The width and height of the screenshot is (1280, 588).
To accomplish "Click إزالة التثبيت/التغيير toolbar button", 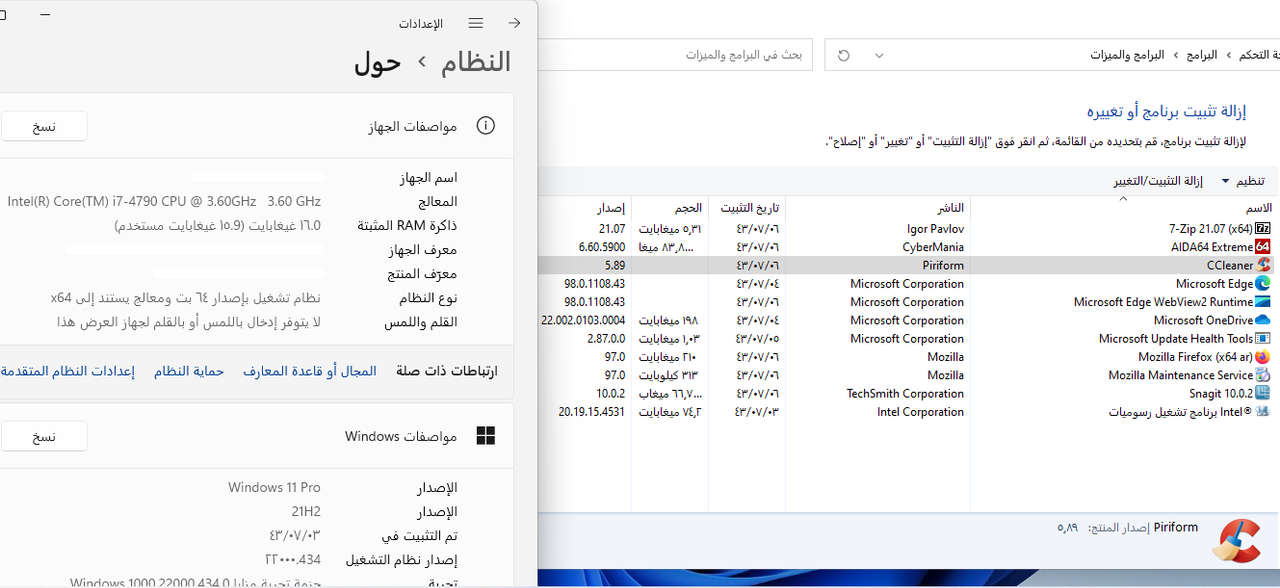I will (x=1158, y=181).
